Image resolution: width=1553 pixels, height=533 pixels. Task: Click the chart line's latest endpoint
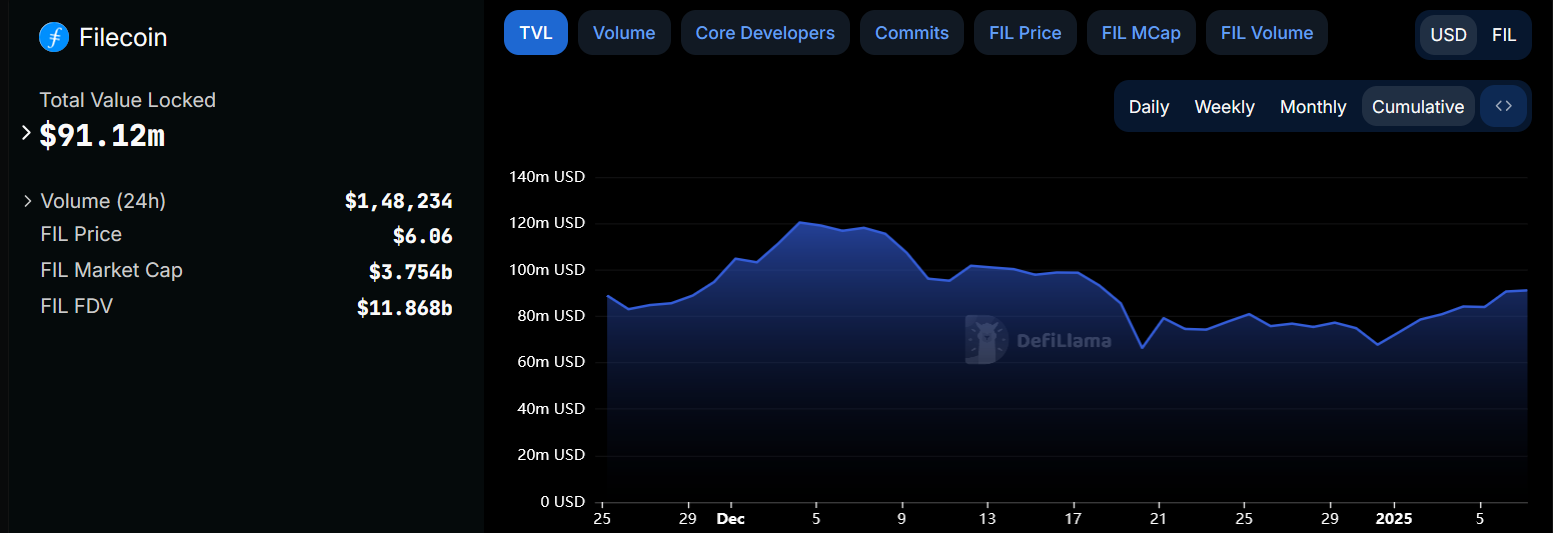1526,290
